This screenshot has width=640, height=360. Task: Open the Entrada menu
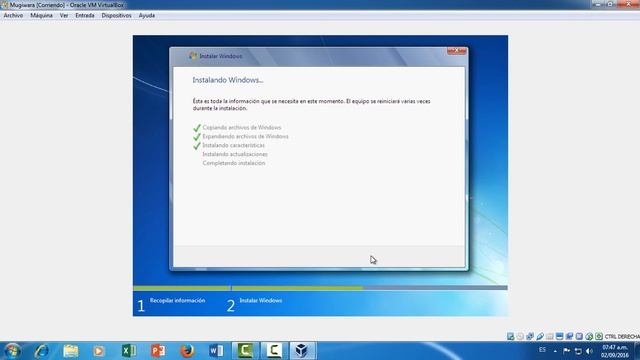[84, 16]
